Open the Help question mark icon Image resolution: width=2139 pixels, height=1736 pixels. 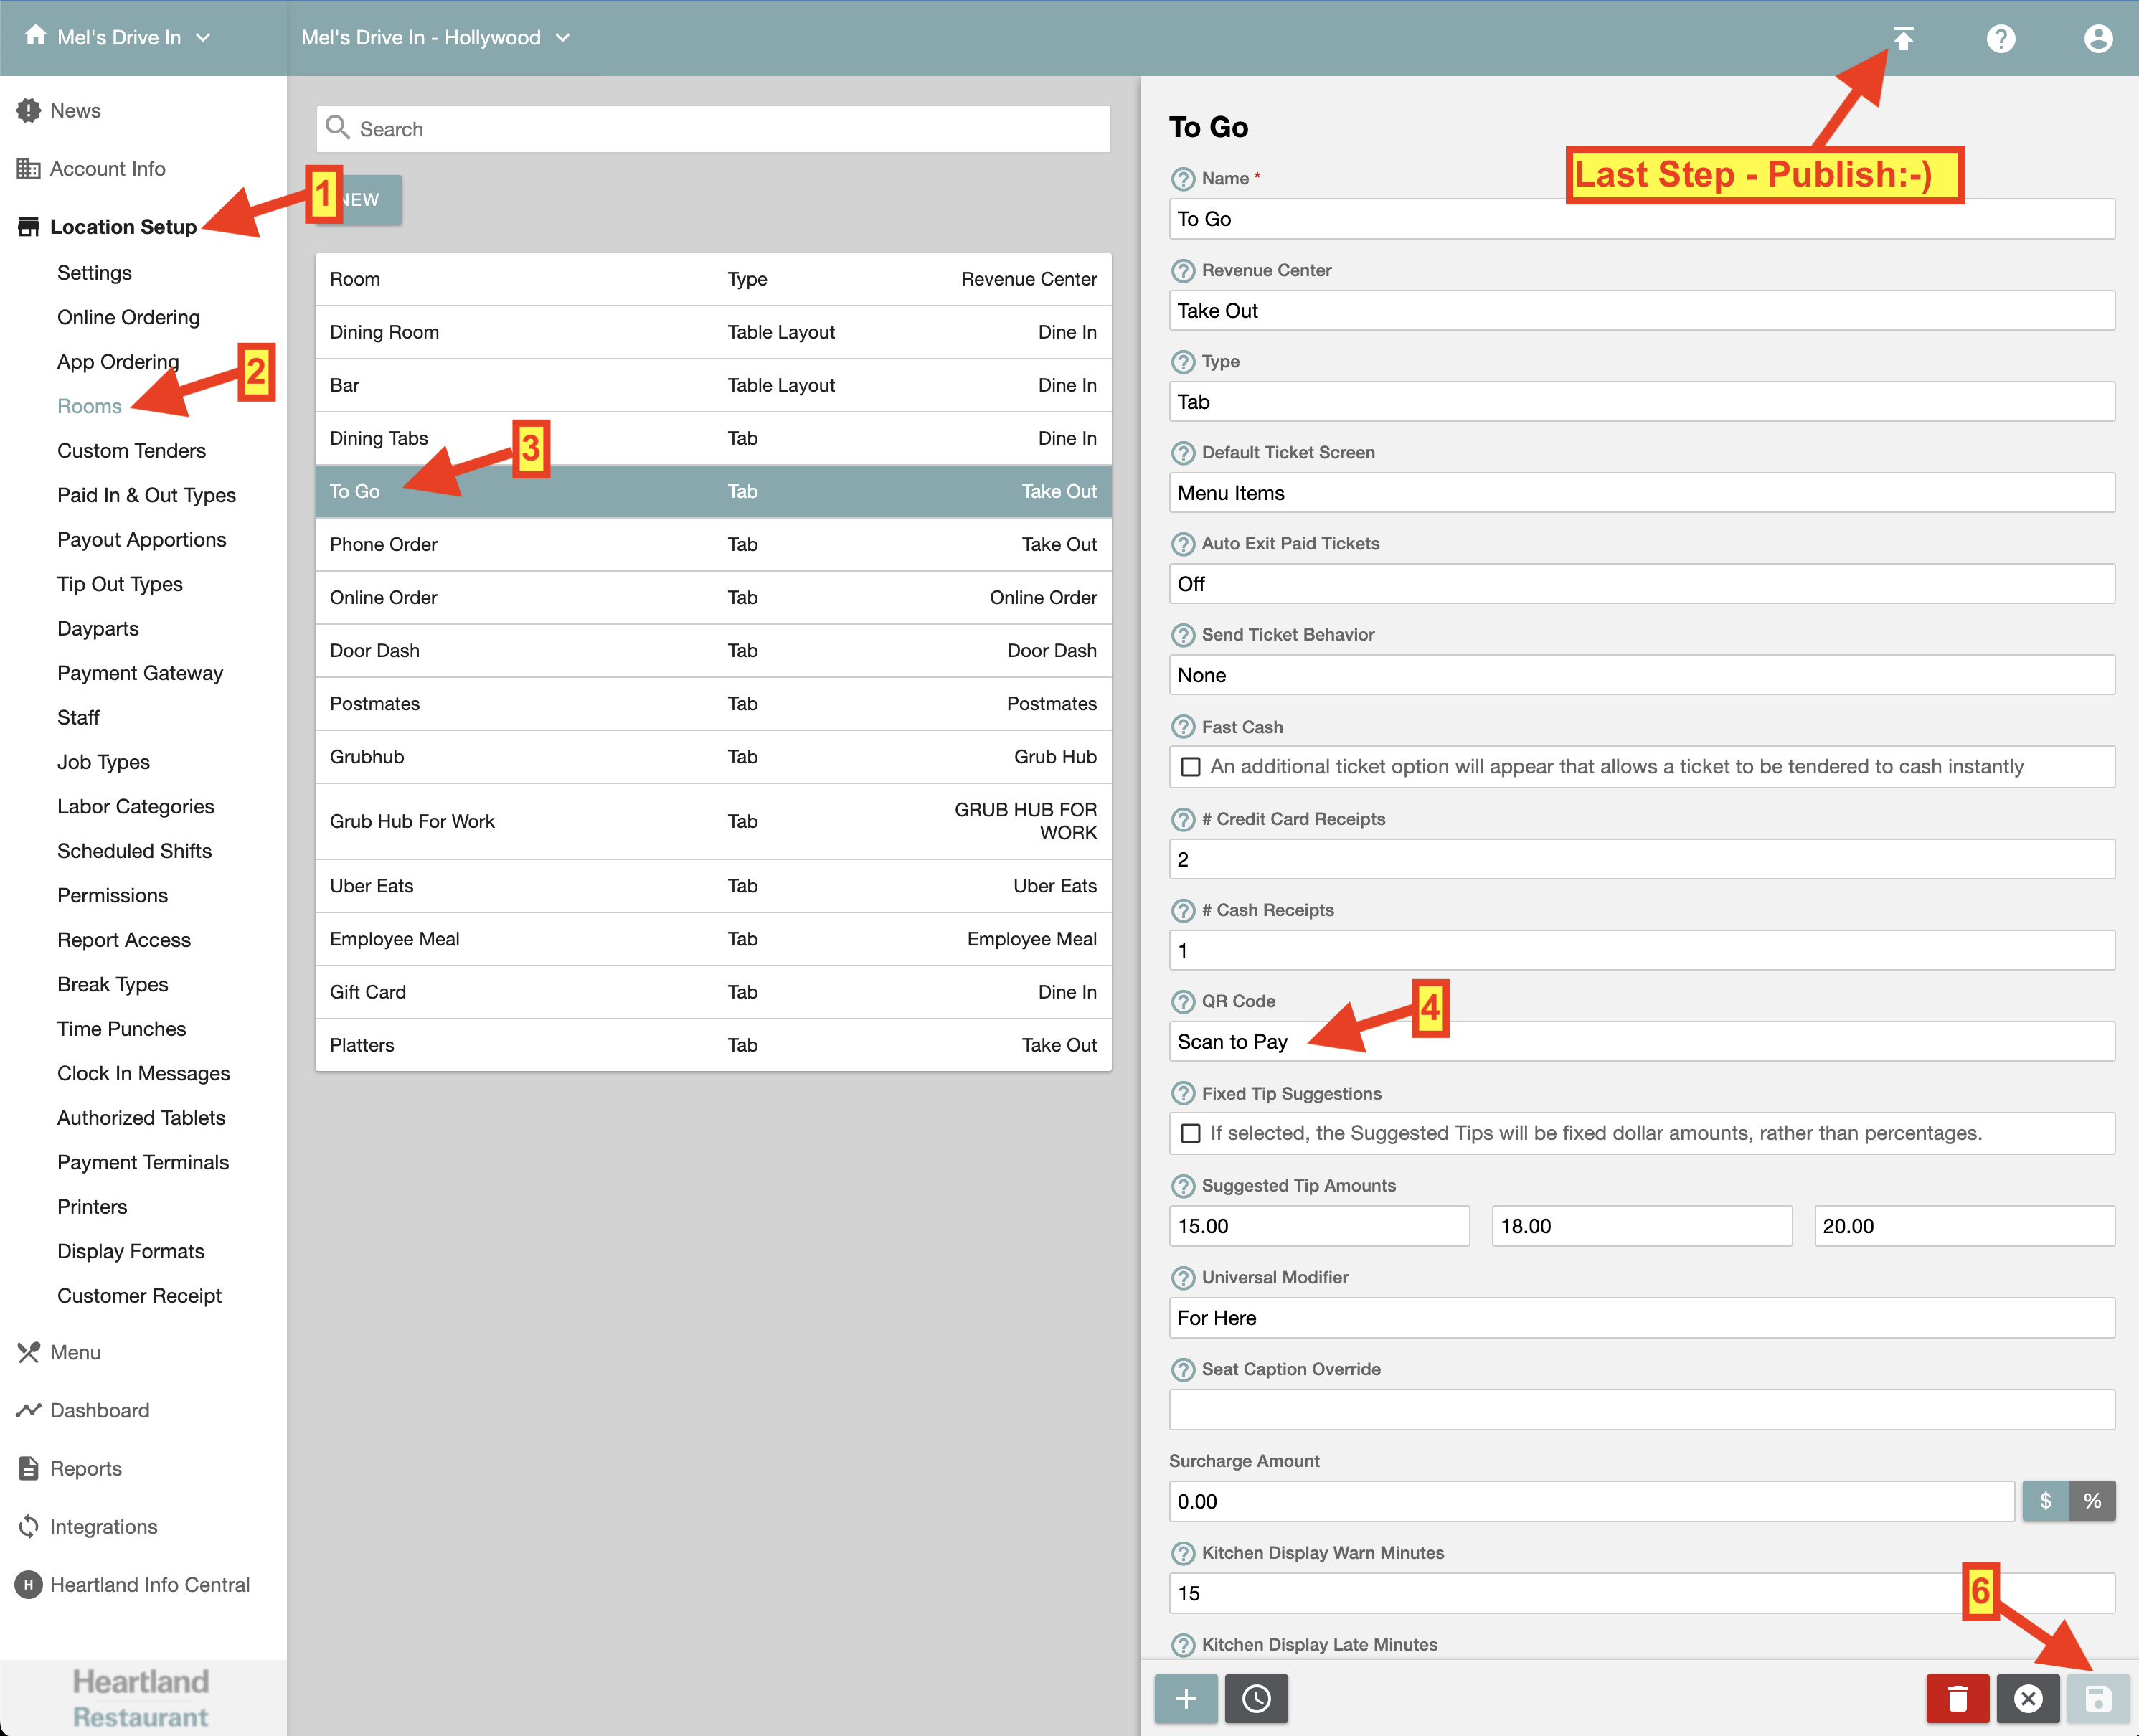(x=2000, y=38)
